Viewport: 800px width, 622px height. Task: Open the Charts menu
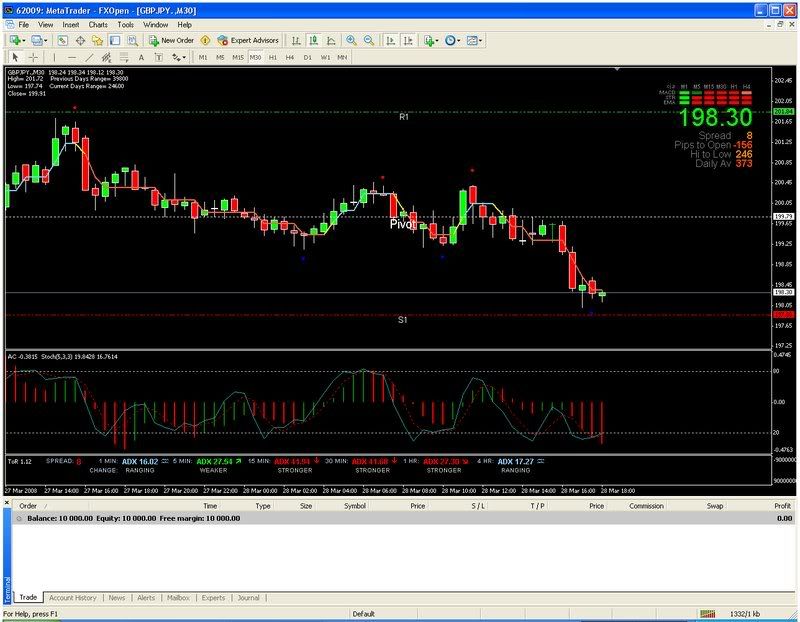tap(98, 23)
